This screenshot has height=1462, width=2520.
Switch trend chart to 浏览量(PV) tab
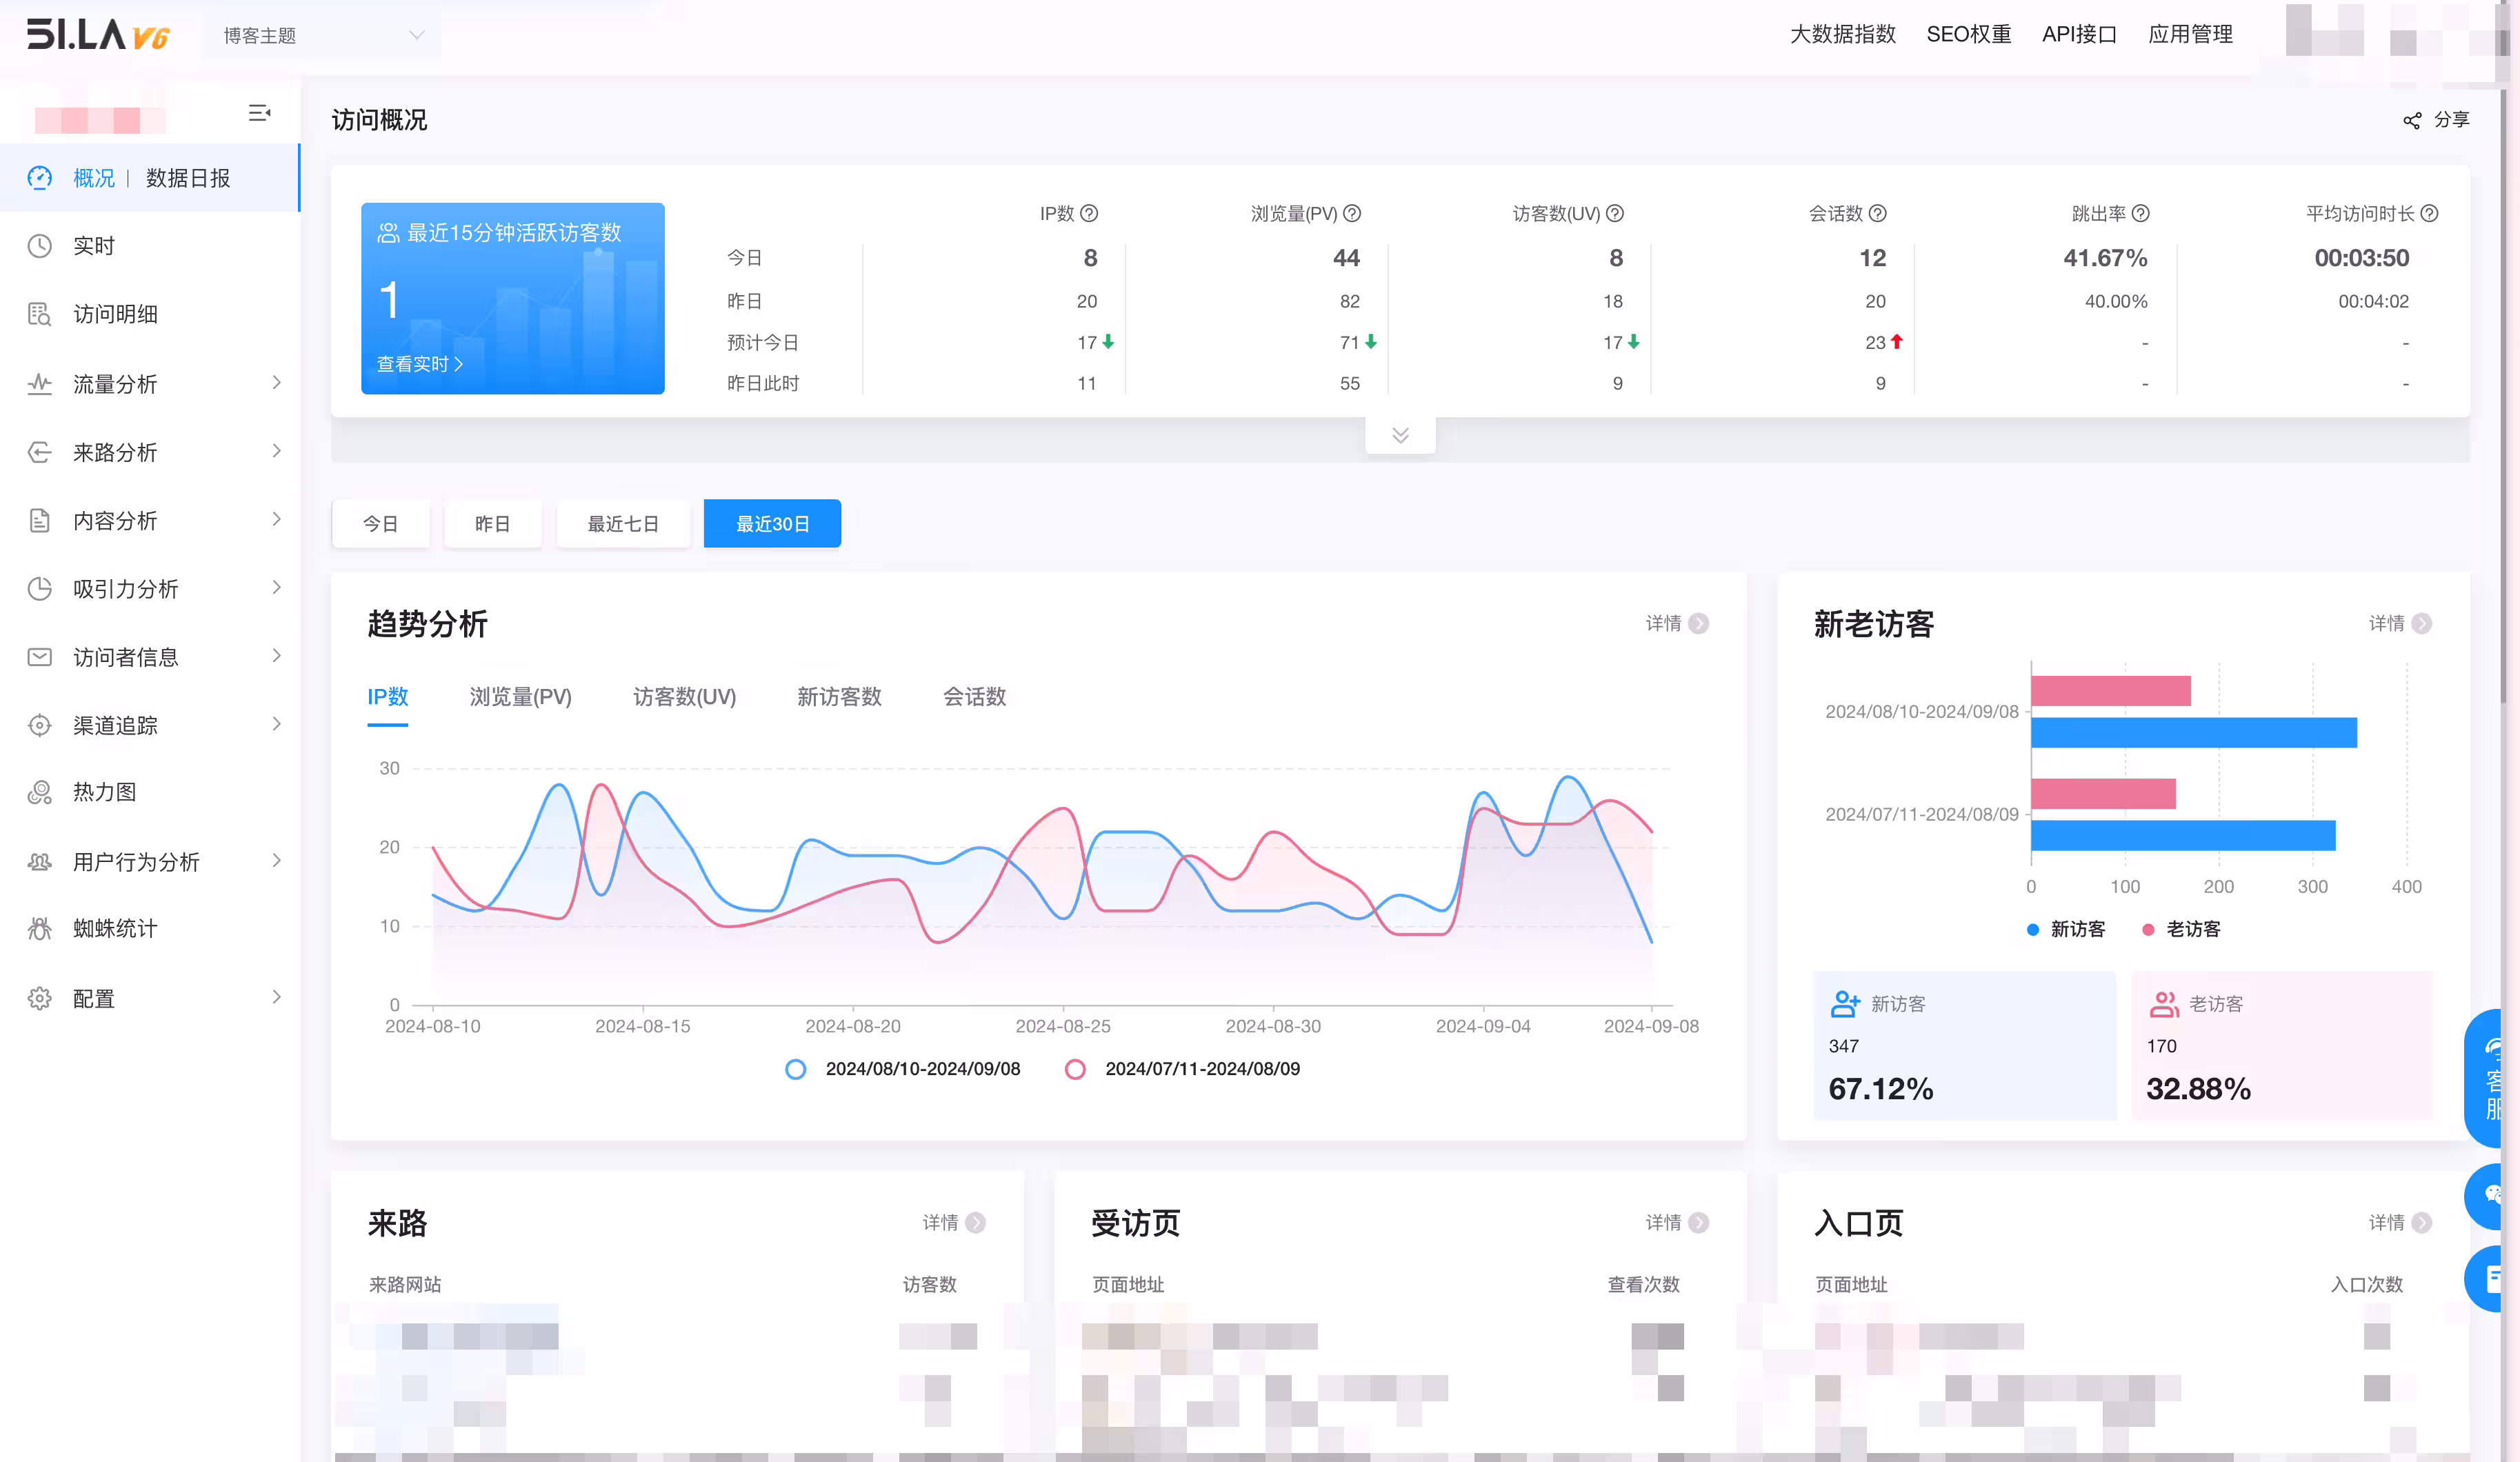tap(521, 697)
